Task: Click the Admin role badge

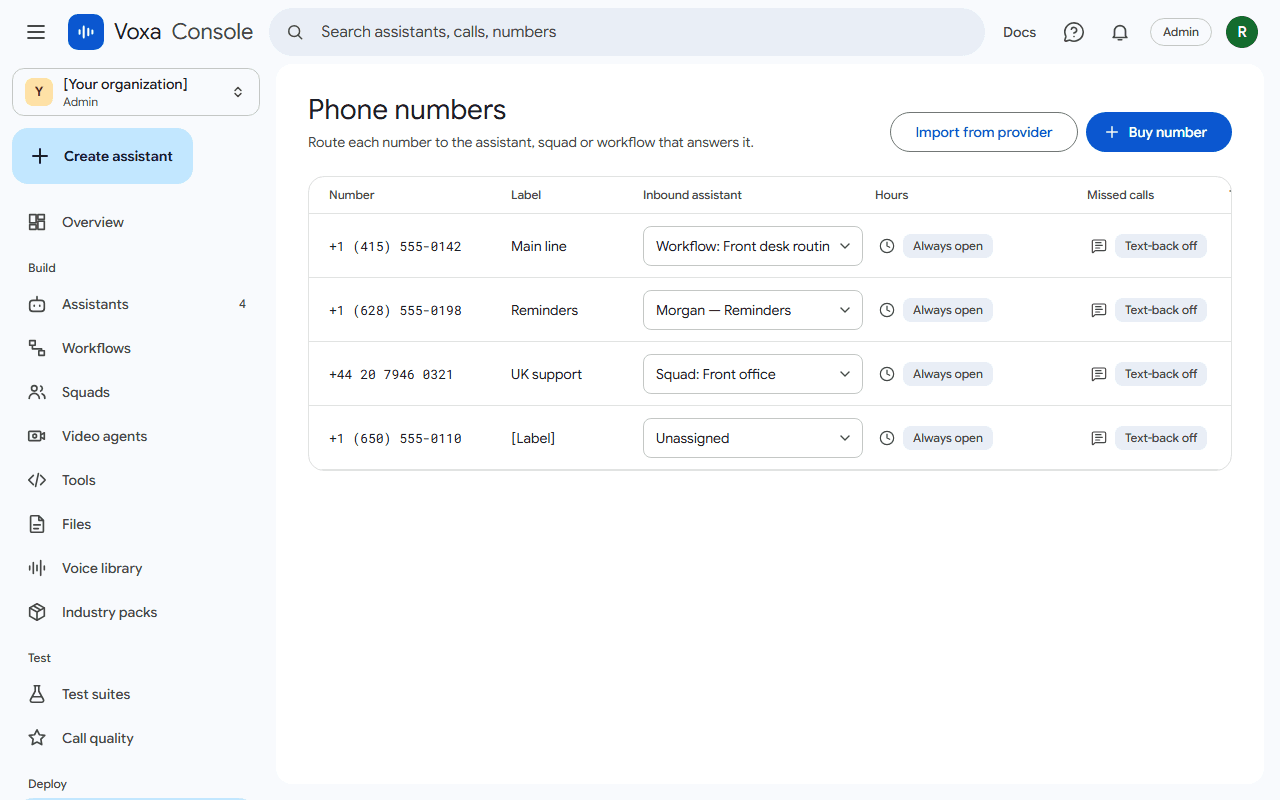Action: tap(1181, 32)
